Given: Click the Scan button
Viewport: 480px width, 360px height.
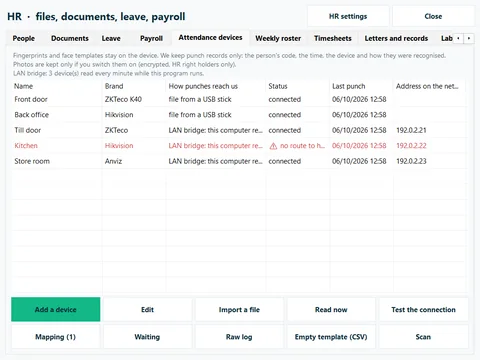Looking at the screenshot, I should pyautogui.click(x=423, y=337).
